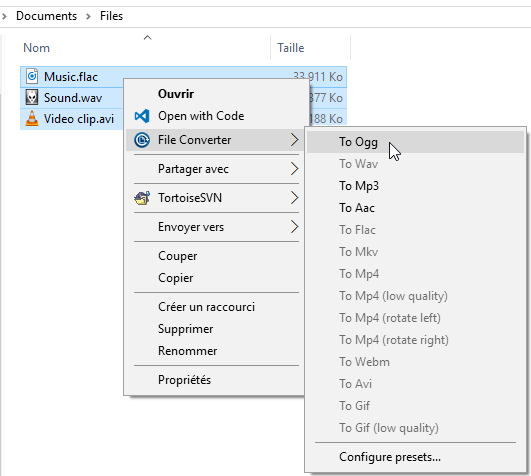The image size is (531, 476).
Task: Convert with the To Mp3 preset
Action: coord(359,186)
